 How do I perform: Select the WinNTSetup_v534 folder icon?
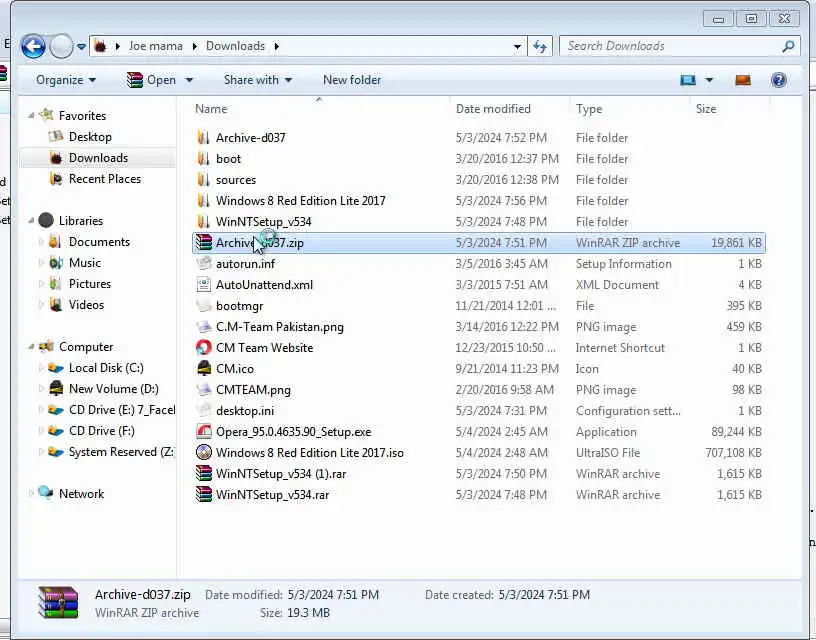coord(203,222)
